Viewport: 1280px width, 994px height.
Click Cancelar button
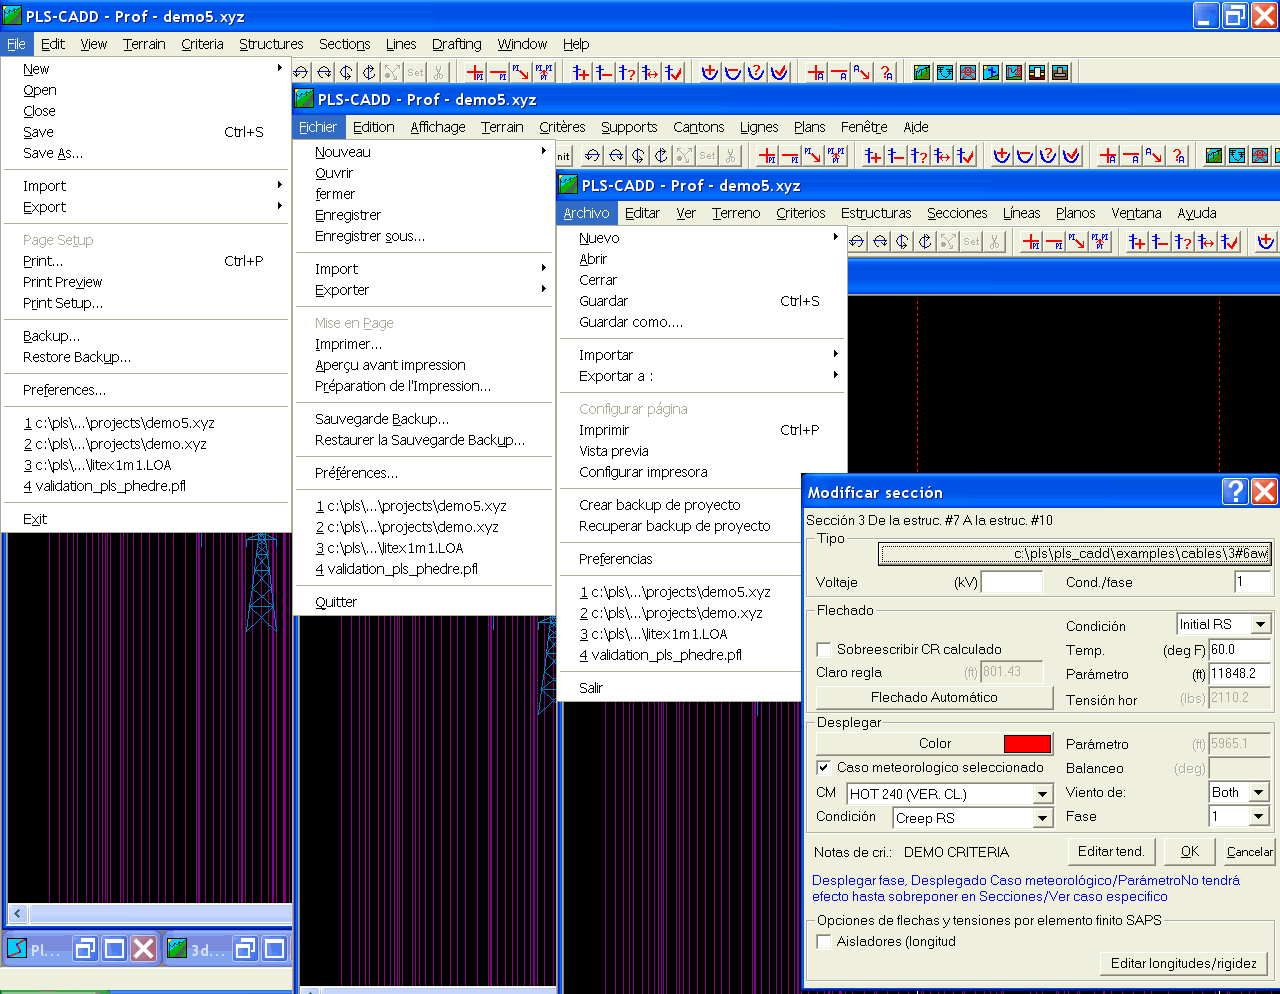[x=1250, y=852]
